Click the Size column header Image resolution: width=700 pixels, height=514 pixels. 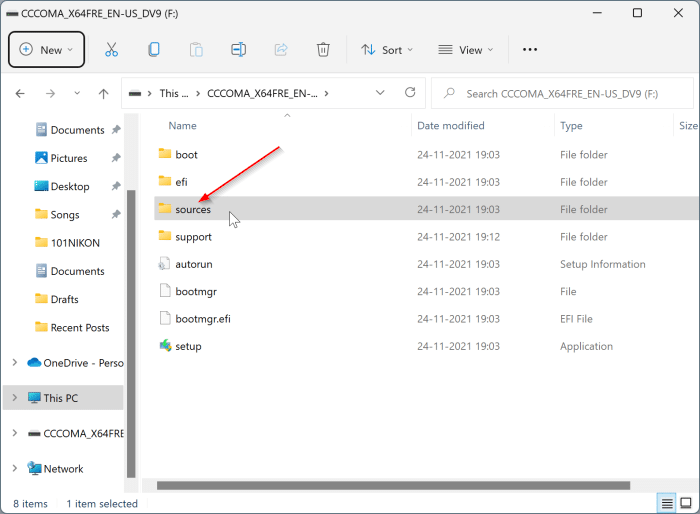(688, 125)
